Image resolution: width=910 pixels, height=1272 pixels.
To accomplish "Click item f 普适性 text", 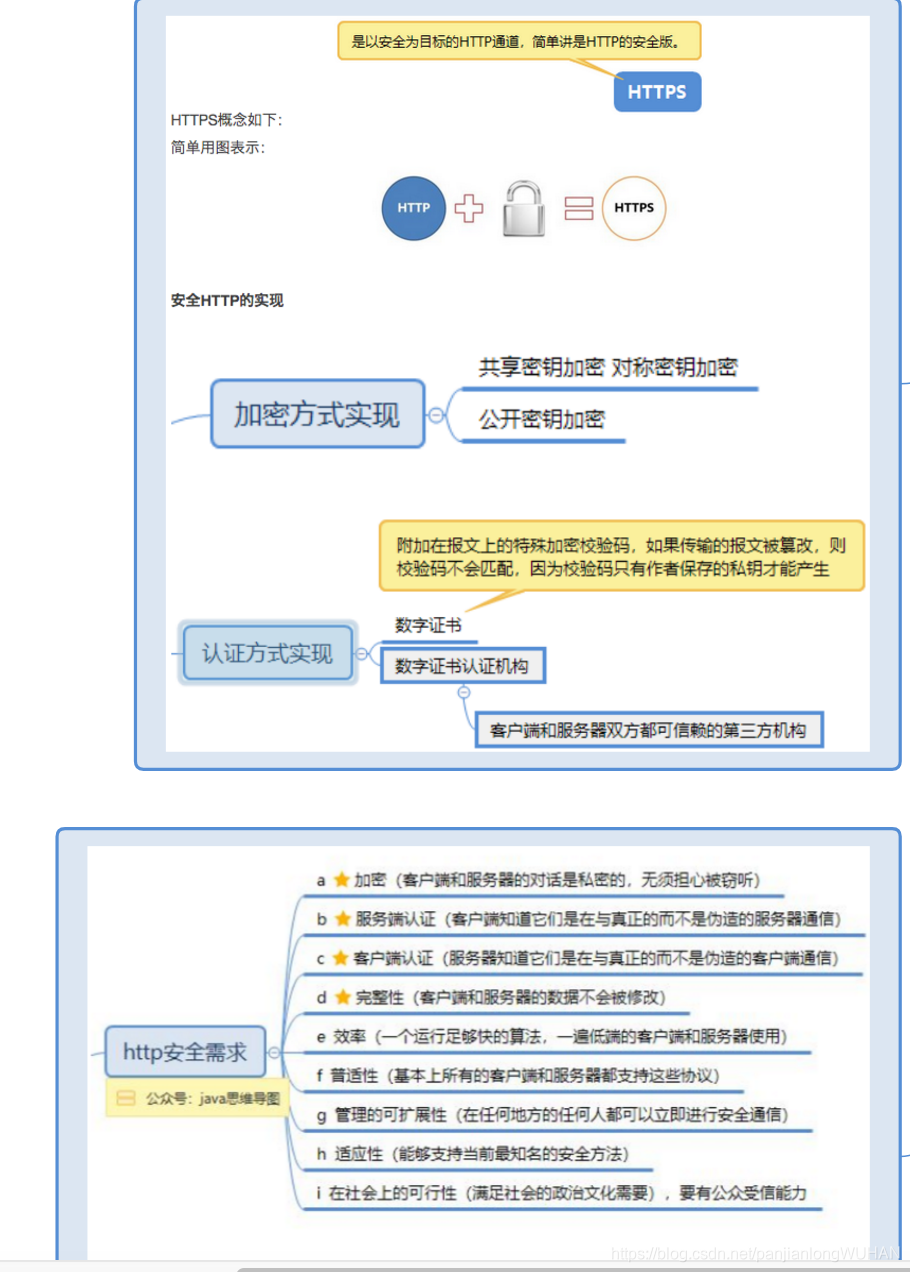I will click(517, 1076).
